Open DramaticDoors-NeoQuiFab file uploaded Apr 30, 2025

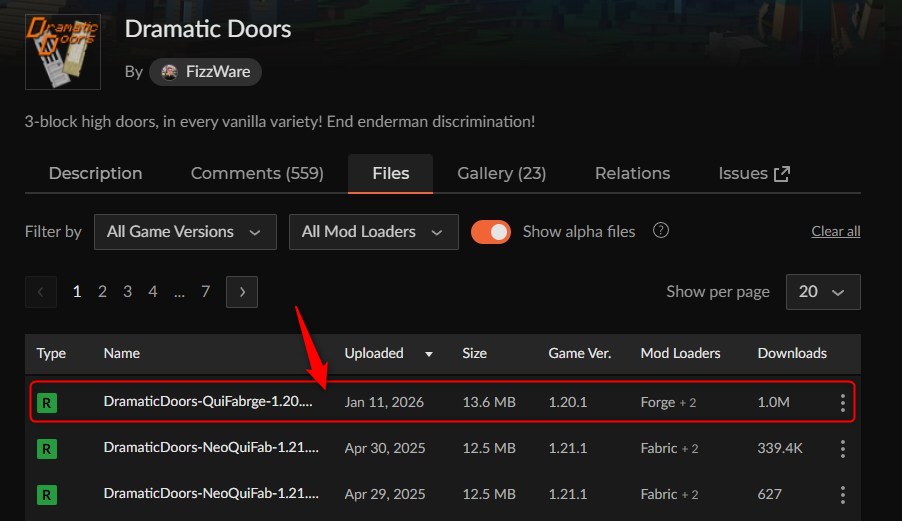(x=211, y=447)
